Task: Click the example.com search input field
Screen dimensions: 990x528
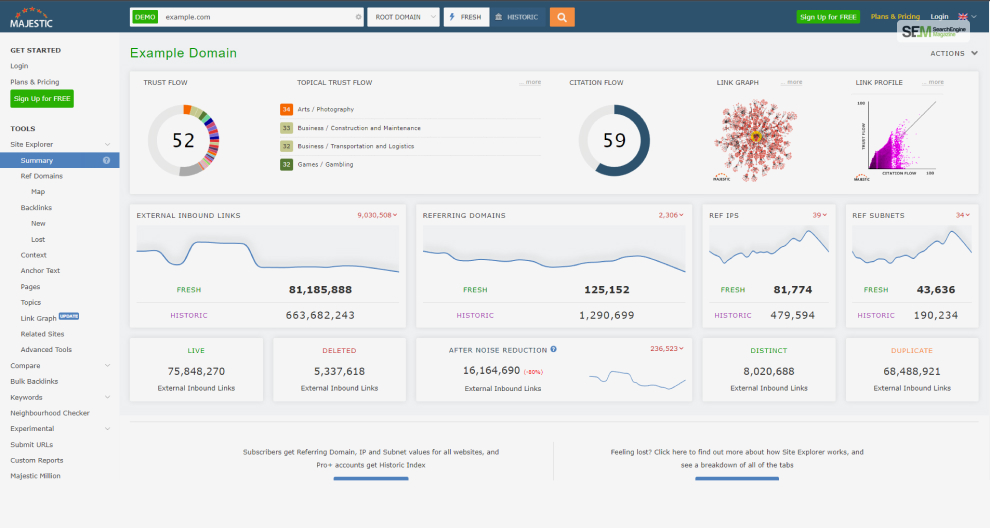Action: pos(256,17)
